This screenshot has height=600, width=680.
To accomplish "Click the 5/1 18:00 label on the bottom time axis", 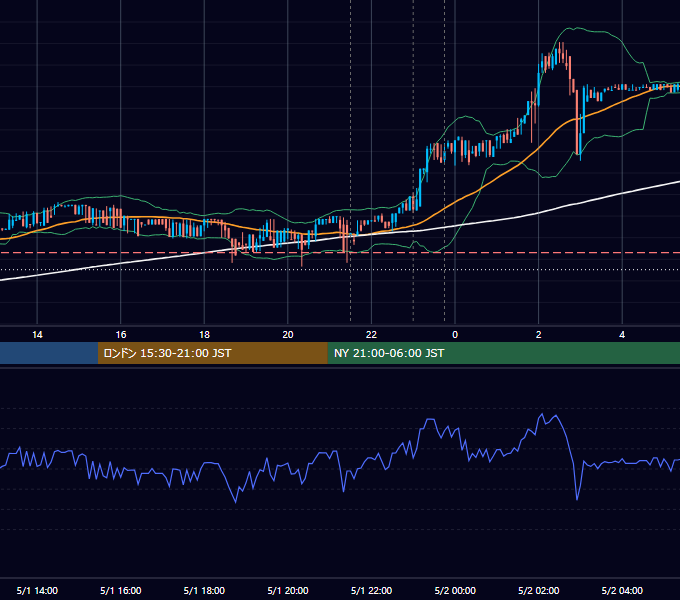I will 204,590.
